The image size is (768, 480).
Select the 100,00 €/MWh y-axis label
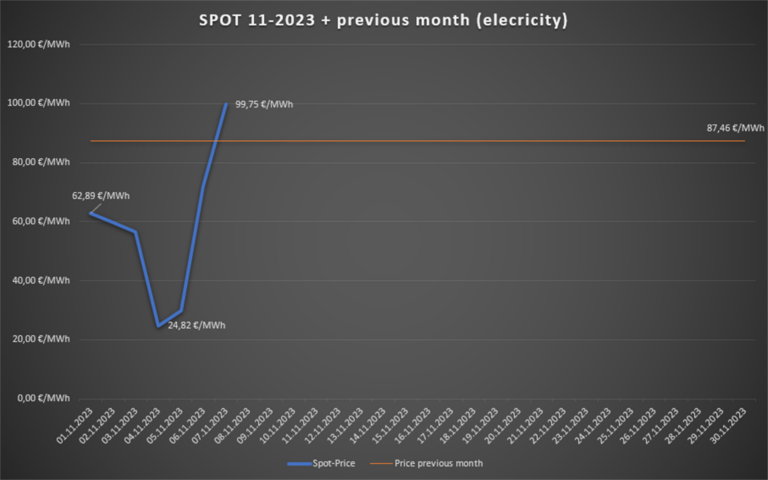tap(38, 103)
